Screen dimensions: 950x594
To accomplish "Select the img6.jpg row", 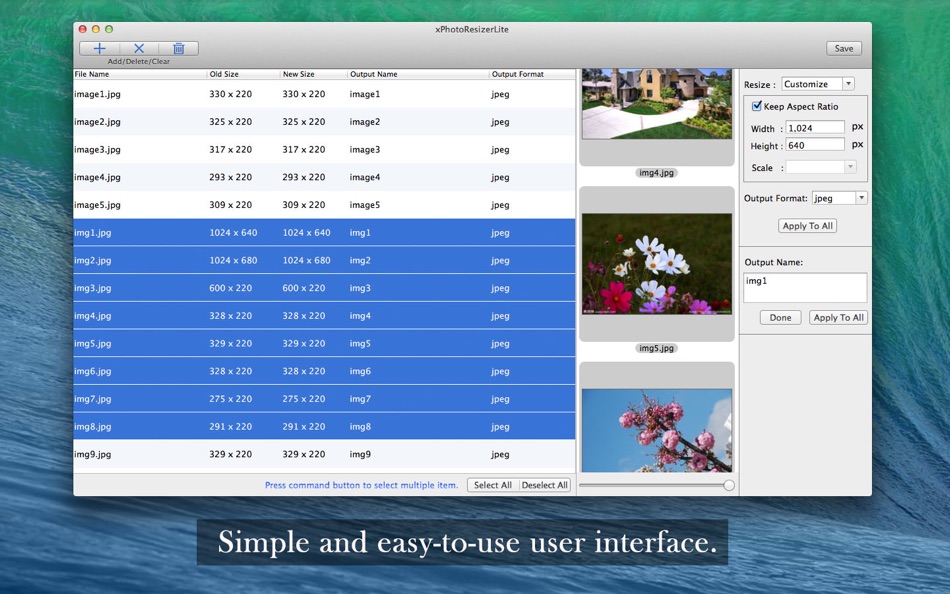I will coord(324,371).
